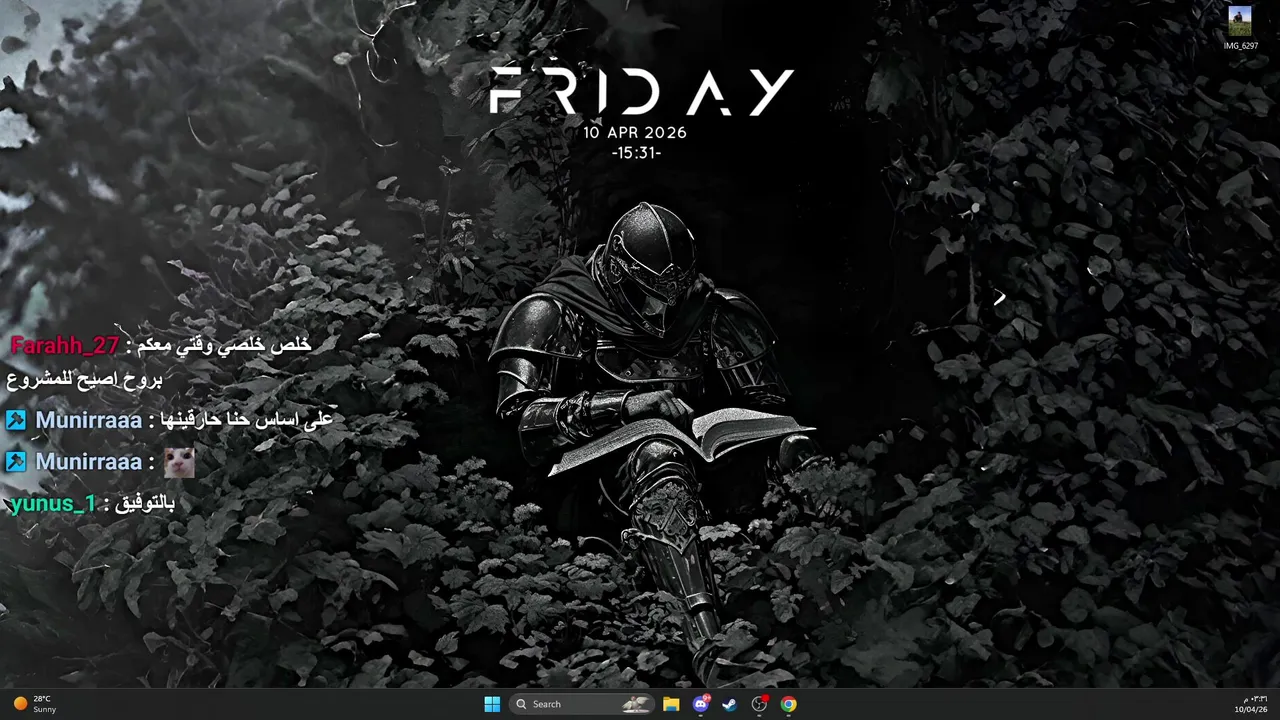1280x720 pixels.
Task: Click the -15:31- time widget text
Action: [636, 153]
